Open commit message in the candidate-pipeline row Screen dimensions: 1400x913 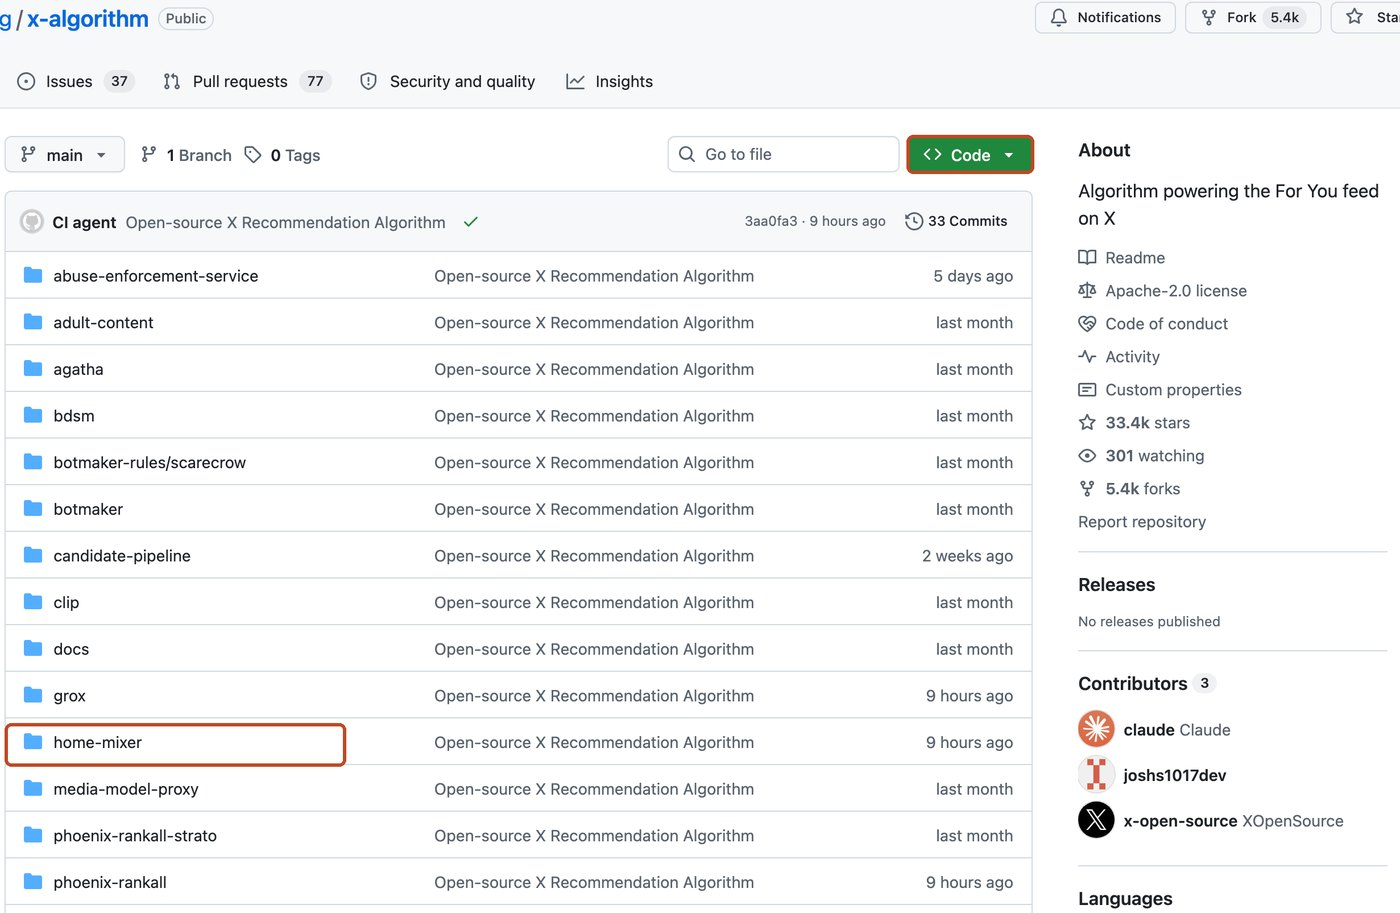(594, 556)
